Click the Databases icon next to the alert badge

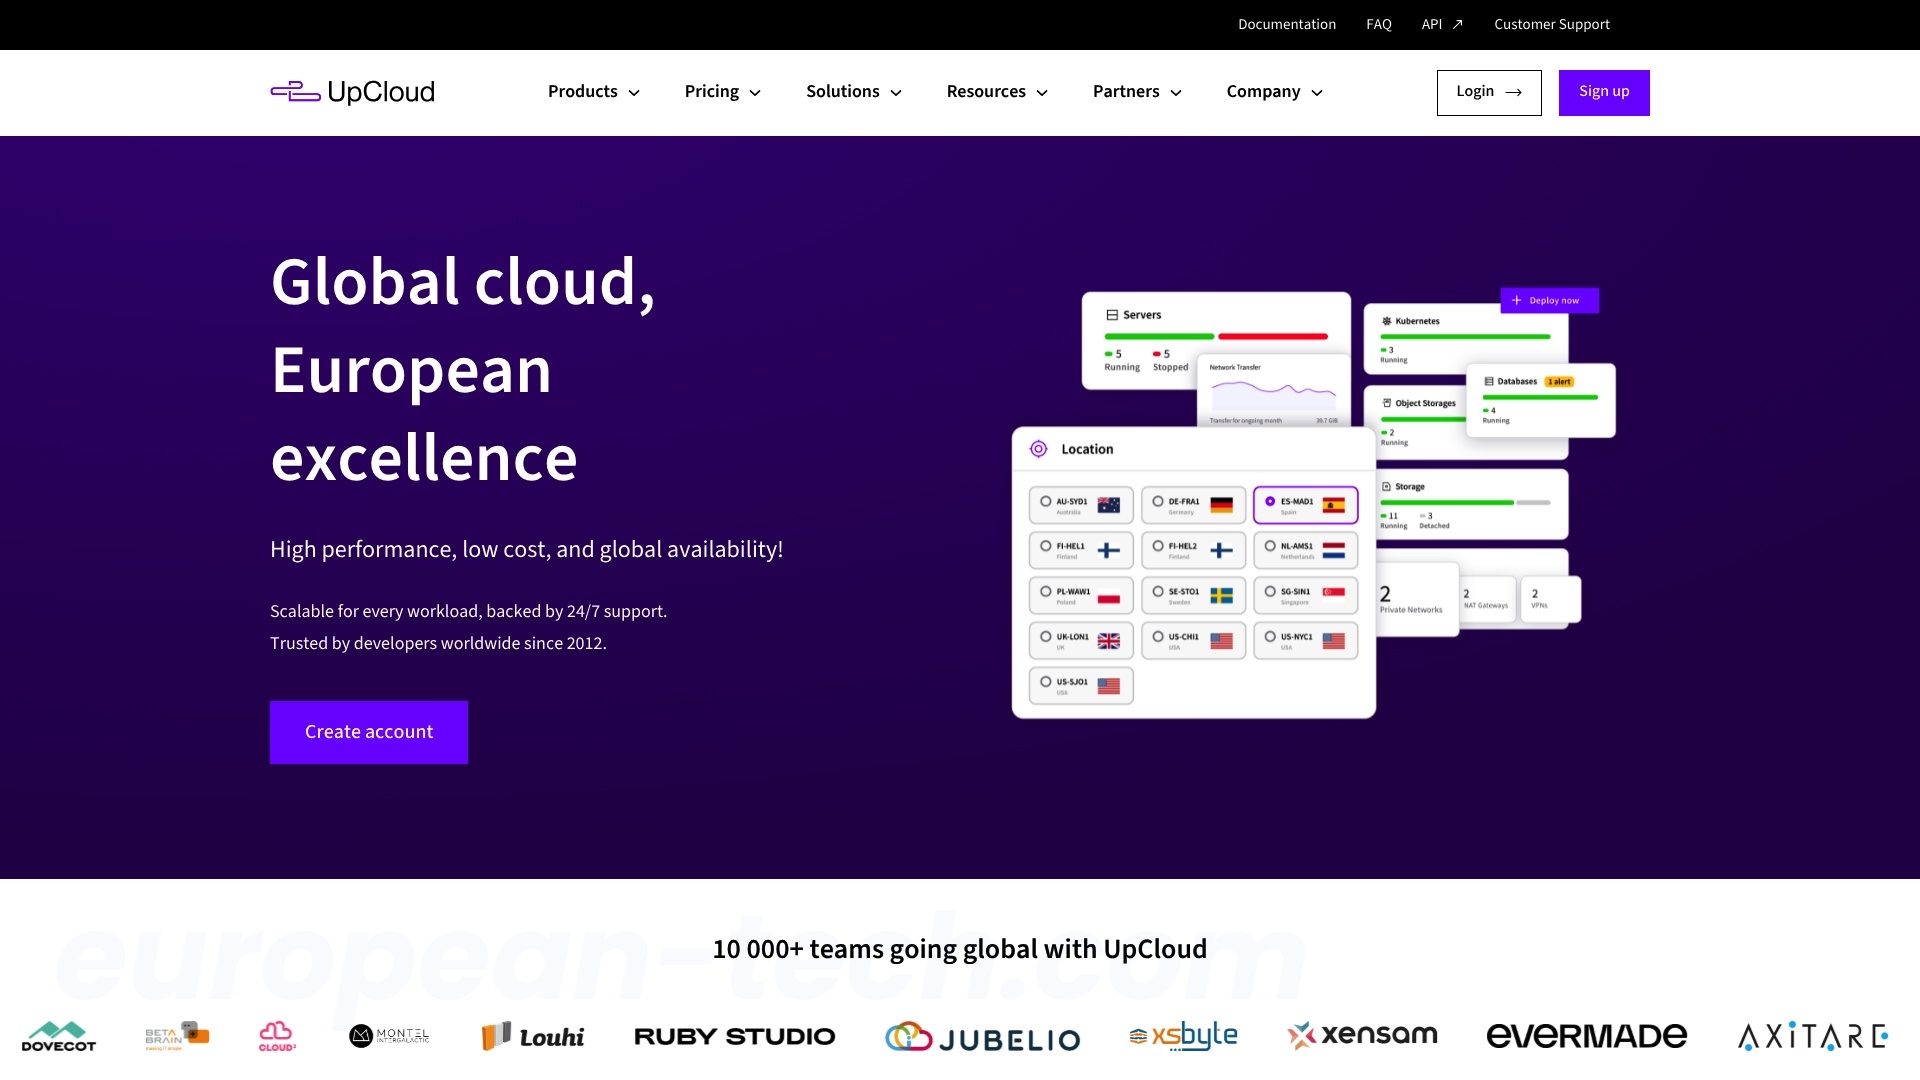[1489, 381]
